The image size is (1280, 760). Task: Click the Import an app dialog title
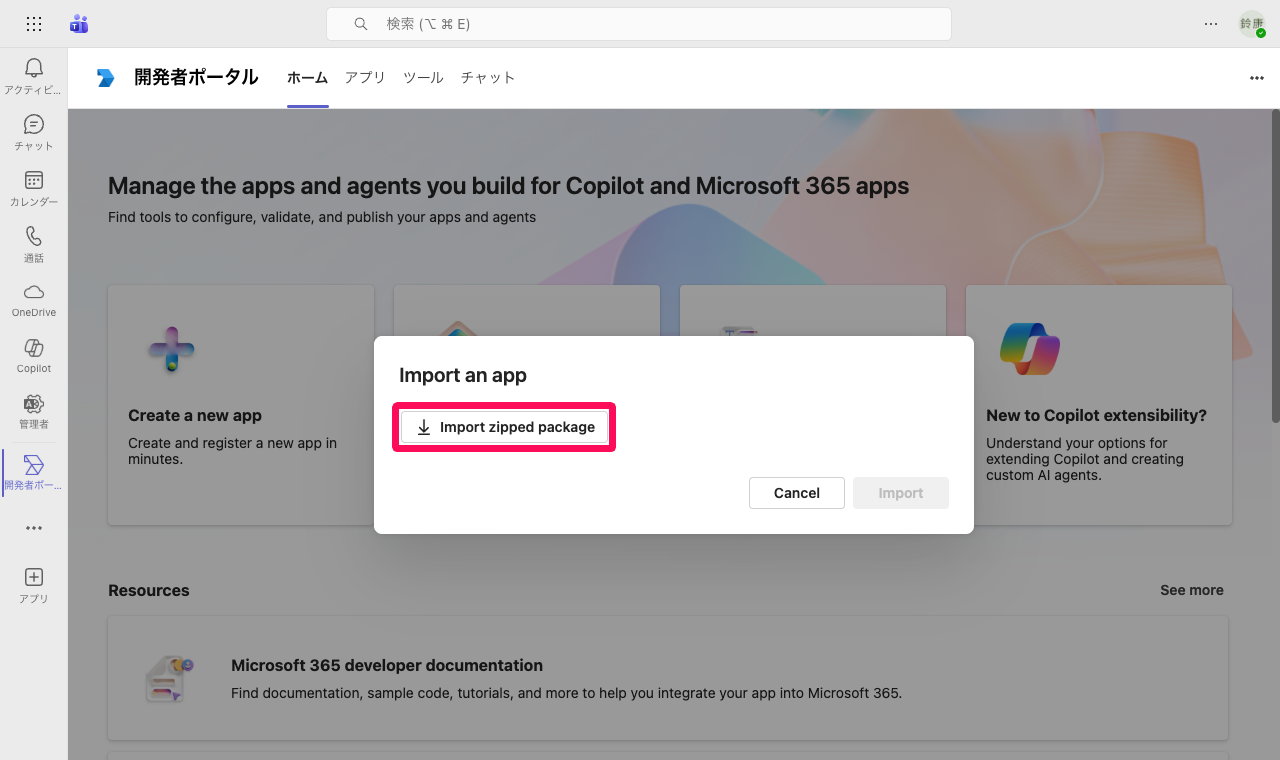[x=463, y=375]
